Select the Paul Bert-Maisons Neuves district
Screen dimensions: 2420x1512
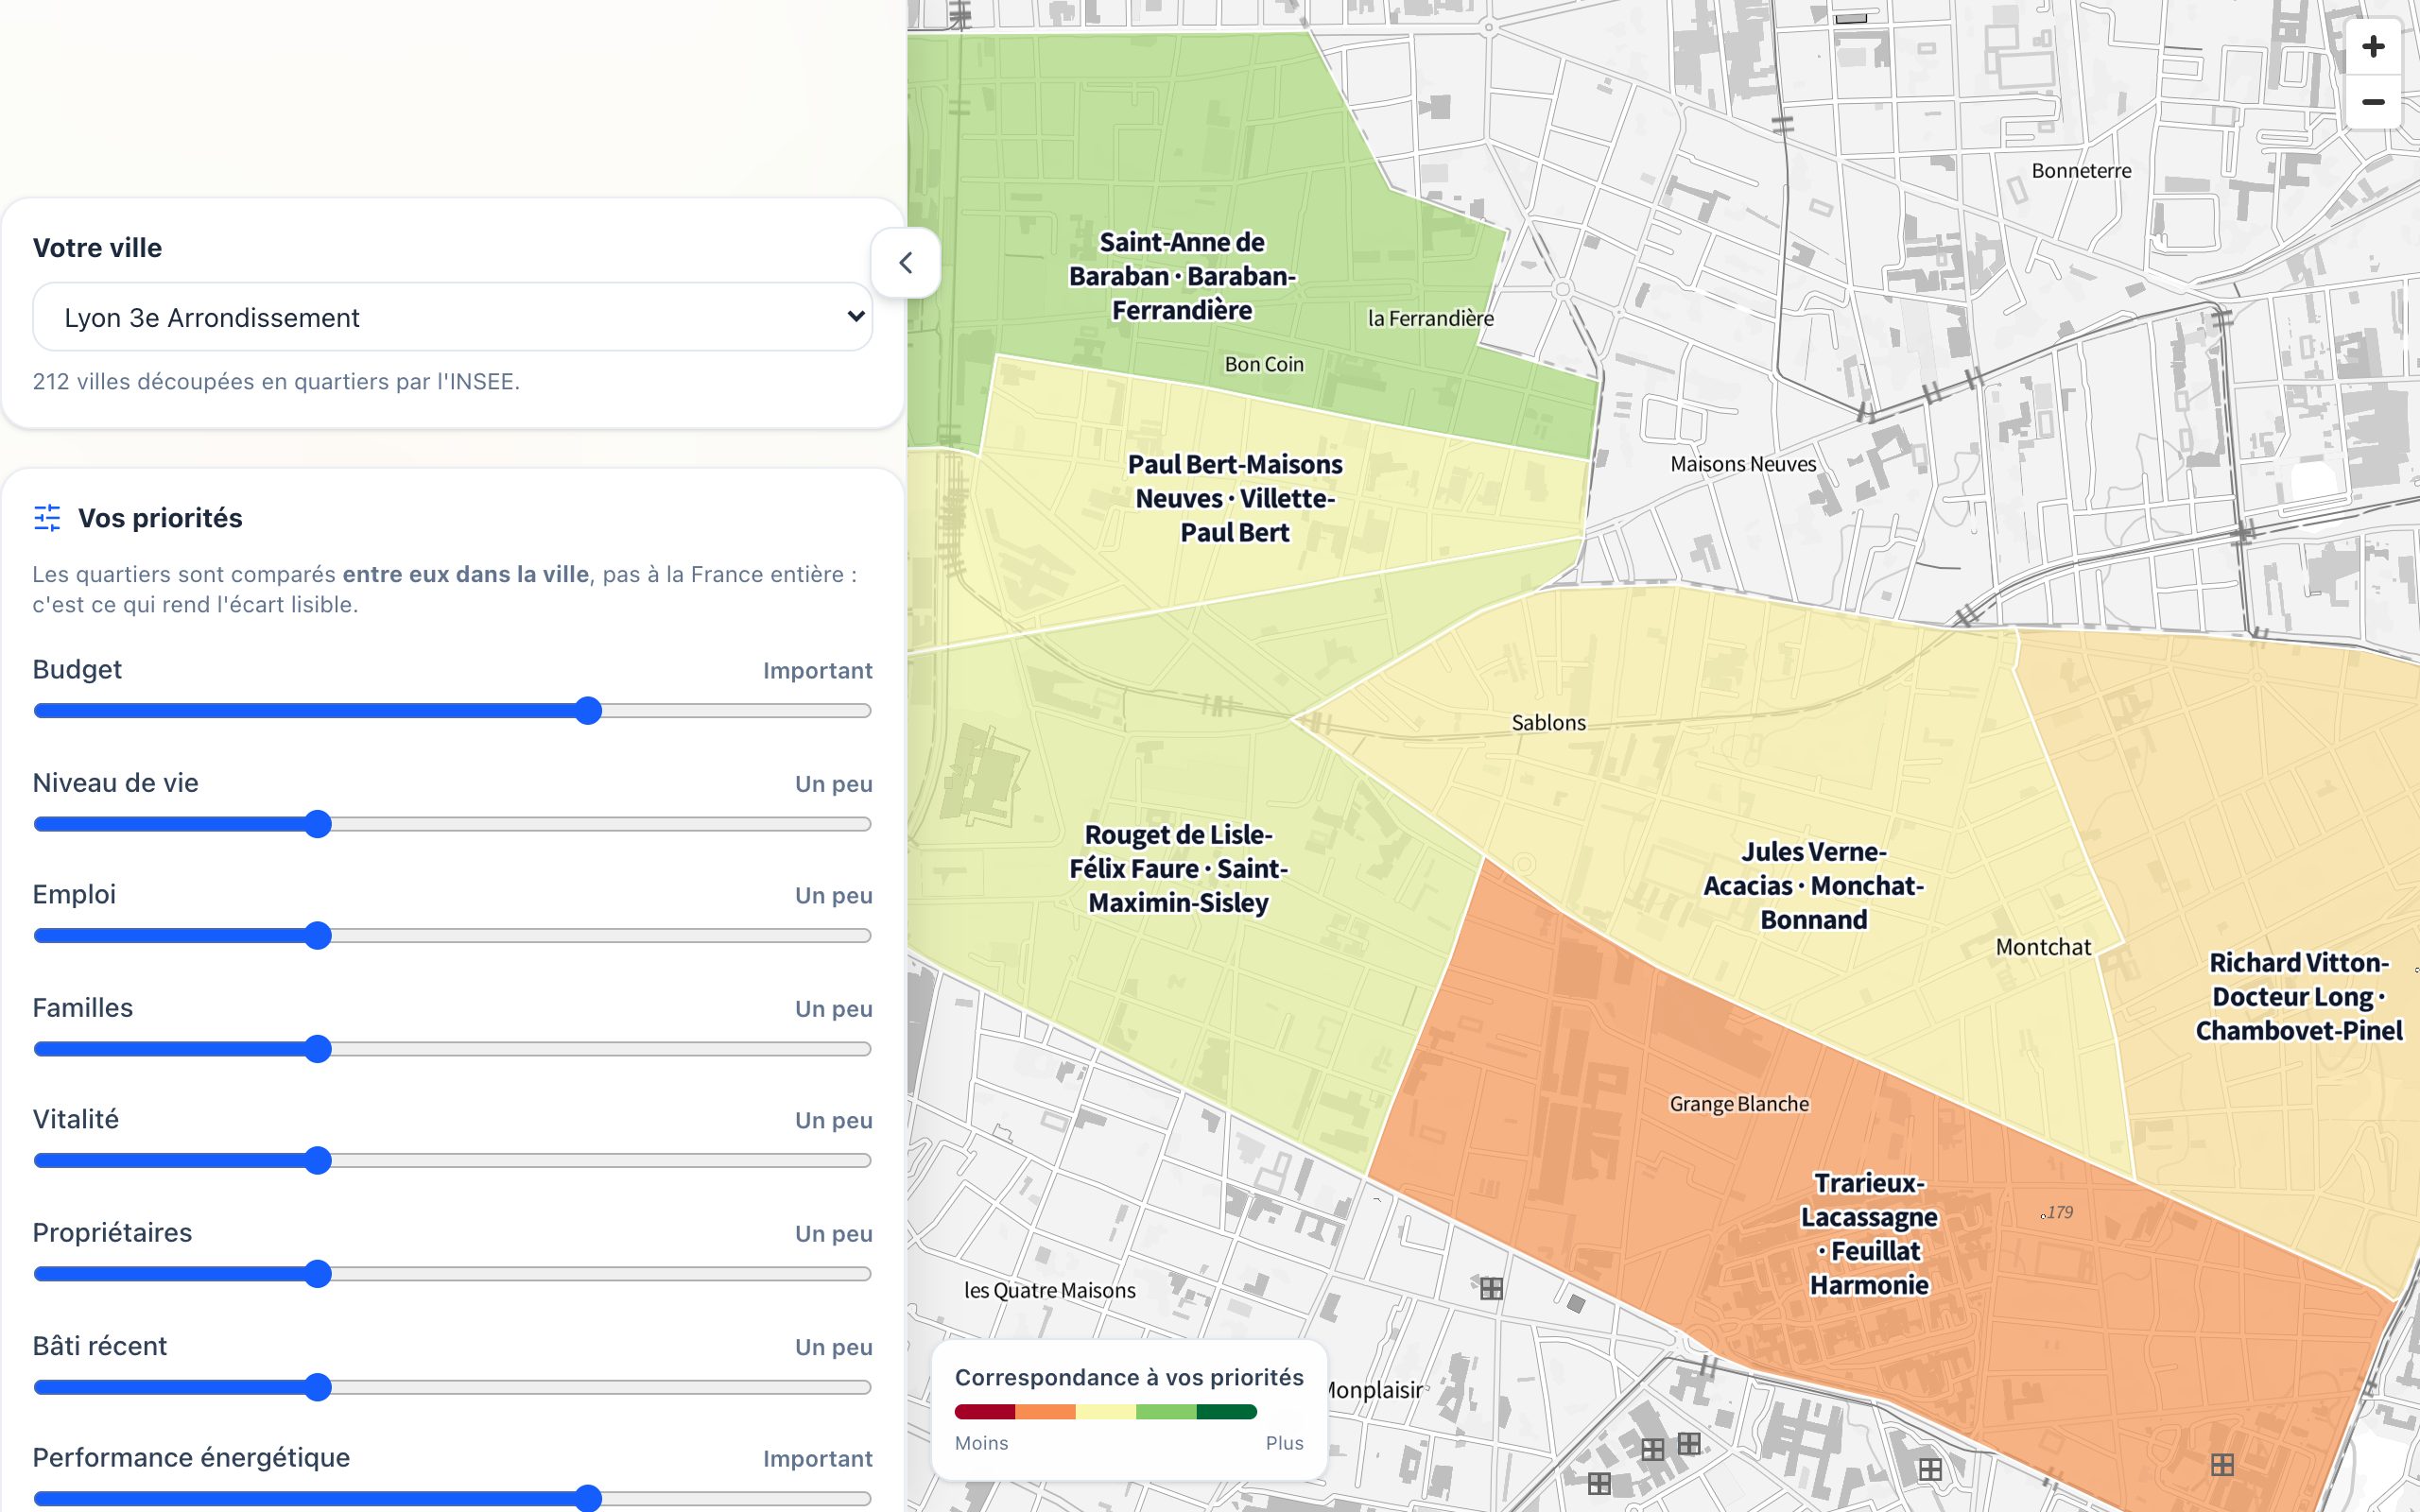pos(1235,498)
